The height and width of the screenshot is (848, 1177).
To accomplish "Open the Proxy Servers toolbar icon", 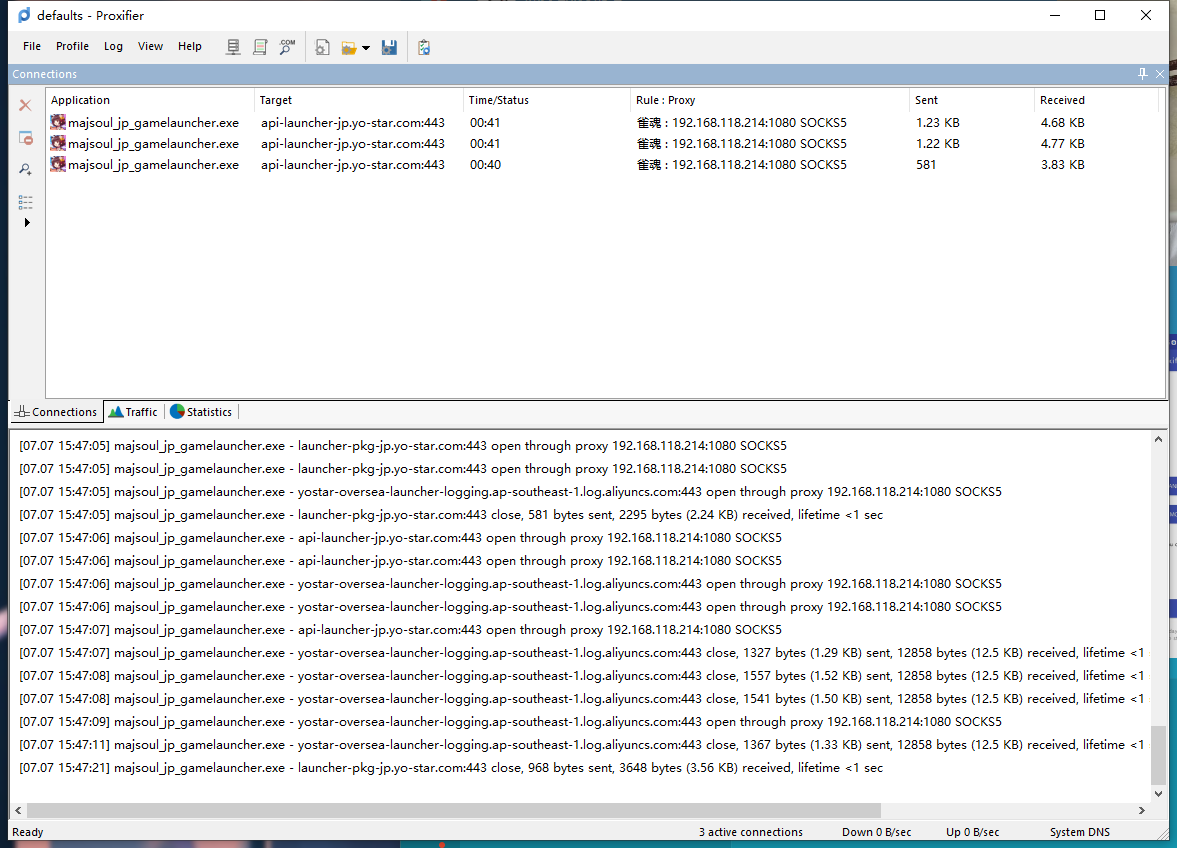I will coord(233,47).
